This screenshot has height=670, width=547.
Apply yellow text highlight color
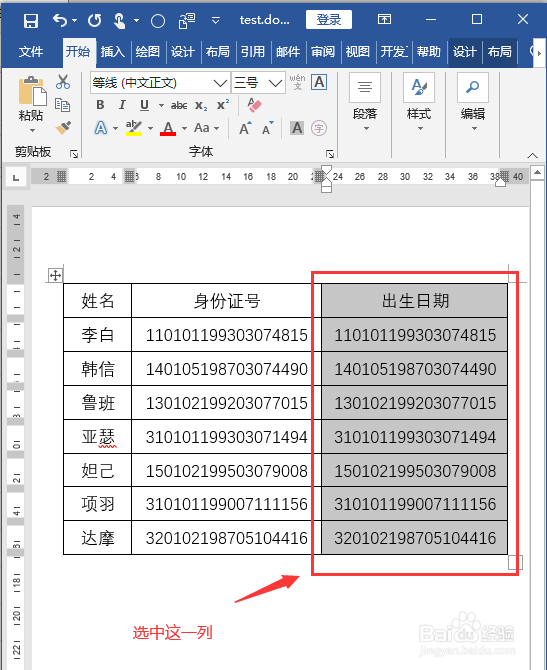click(134, 128)
